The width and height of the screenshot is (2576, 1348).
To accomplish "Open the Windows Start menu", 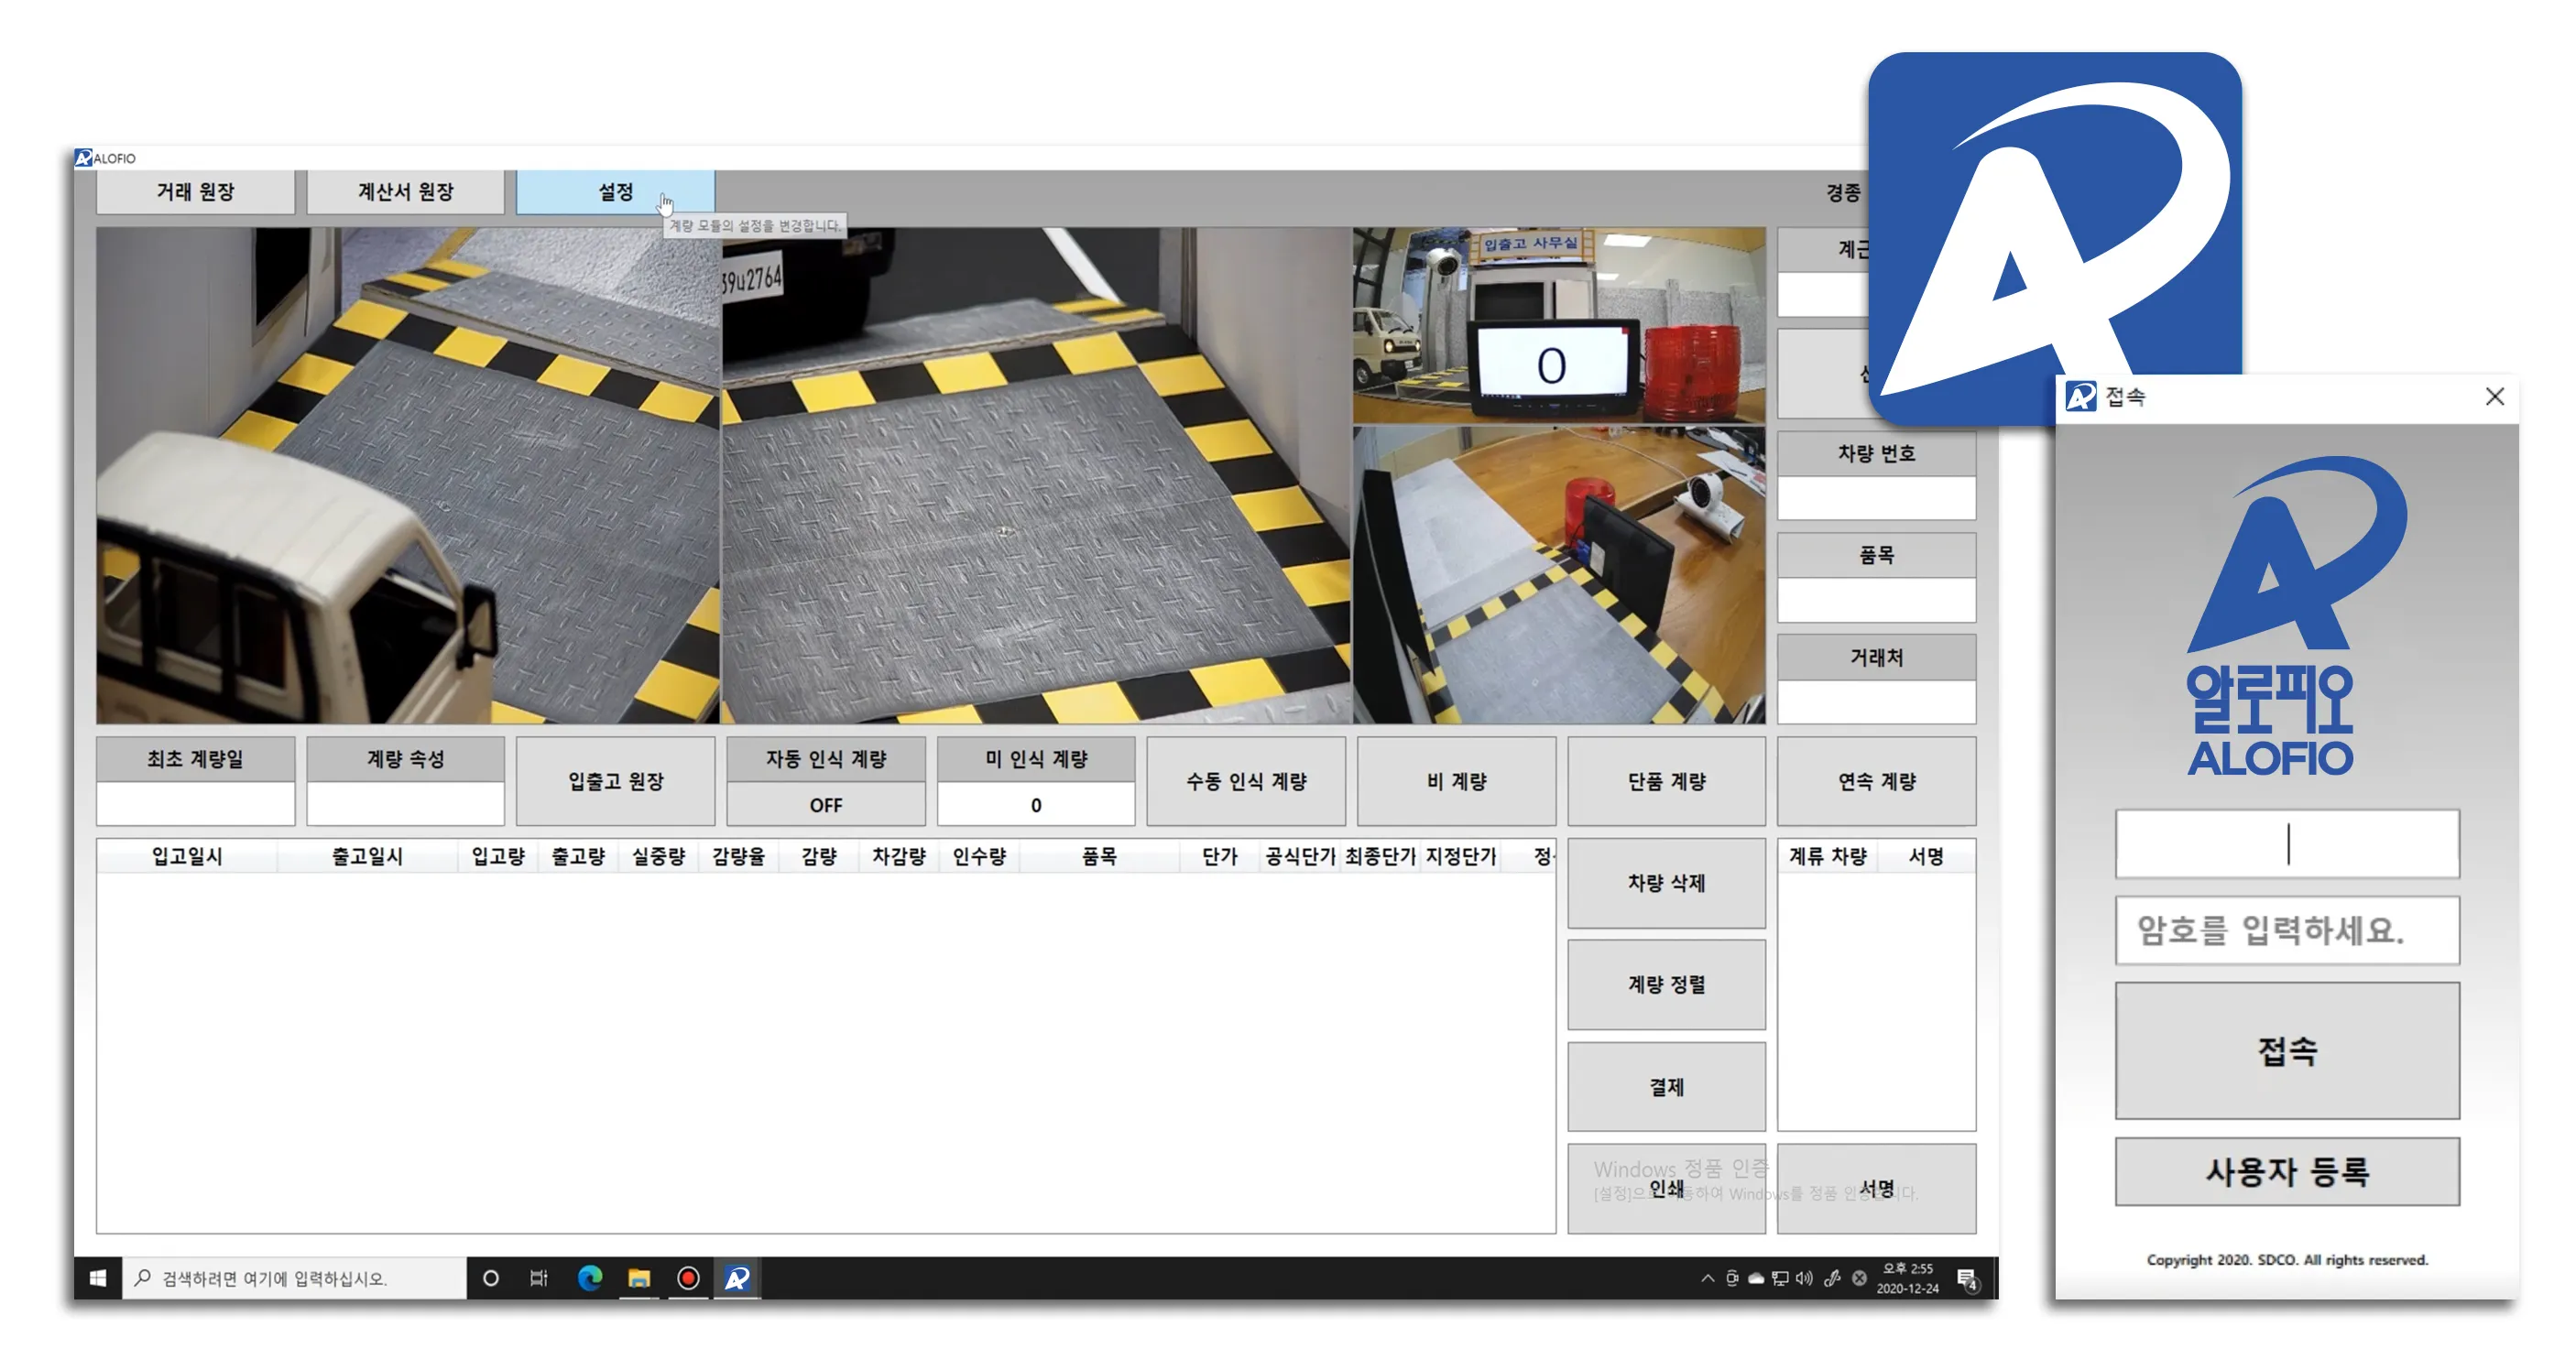I will 98,1278.
